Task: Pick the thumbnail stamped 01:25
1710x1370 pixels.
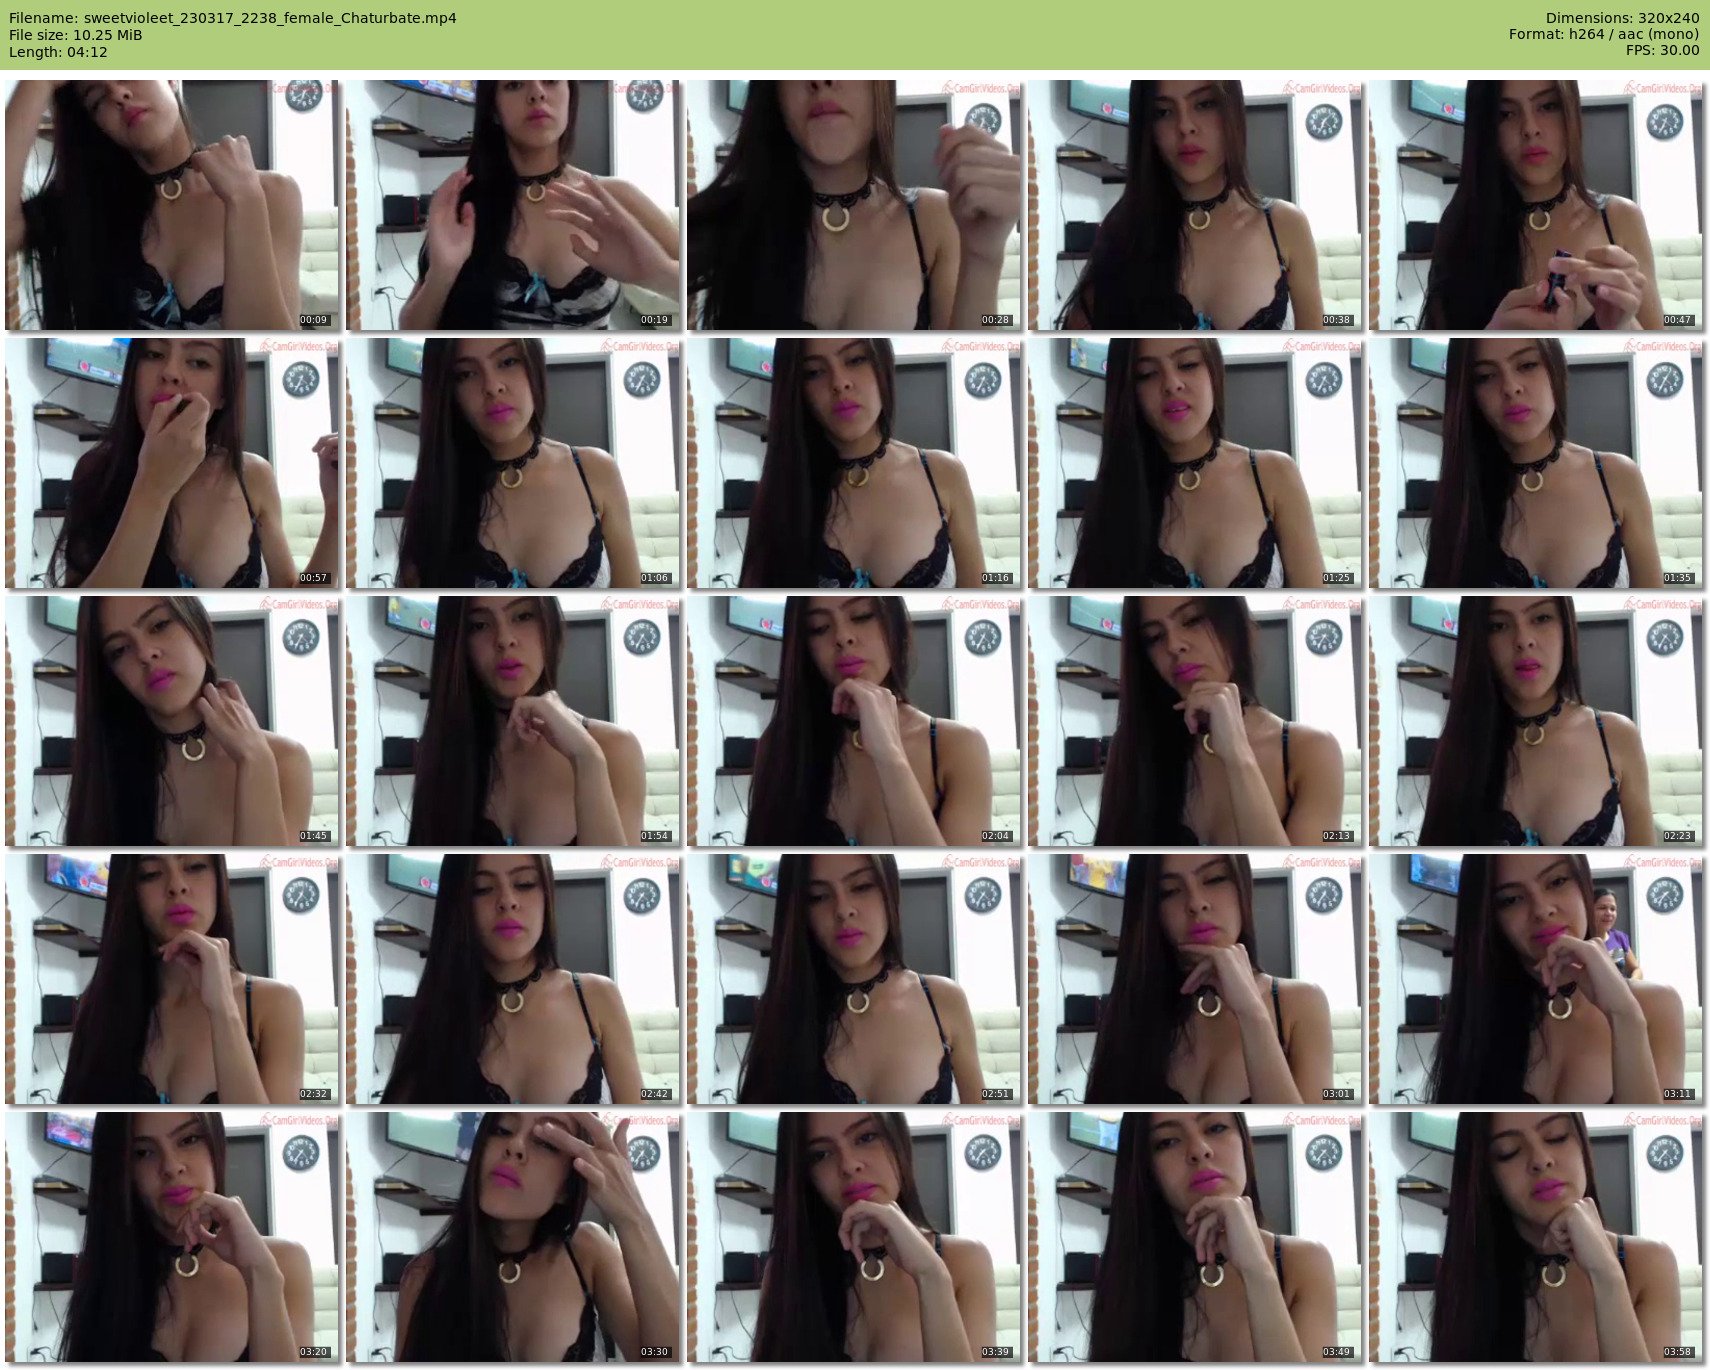Action: point(1195,463)
